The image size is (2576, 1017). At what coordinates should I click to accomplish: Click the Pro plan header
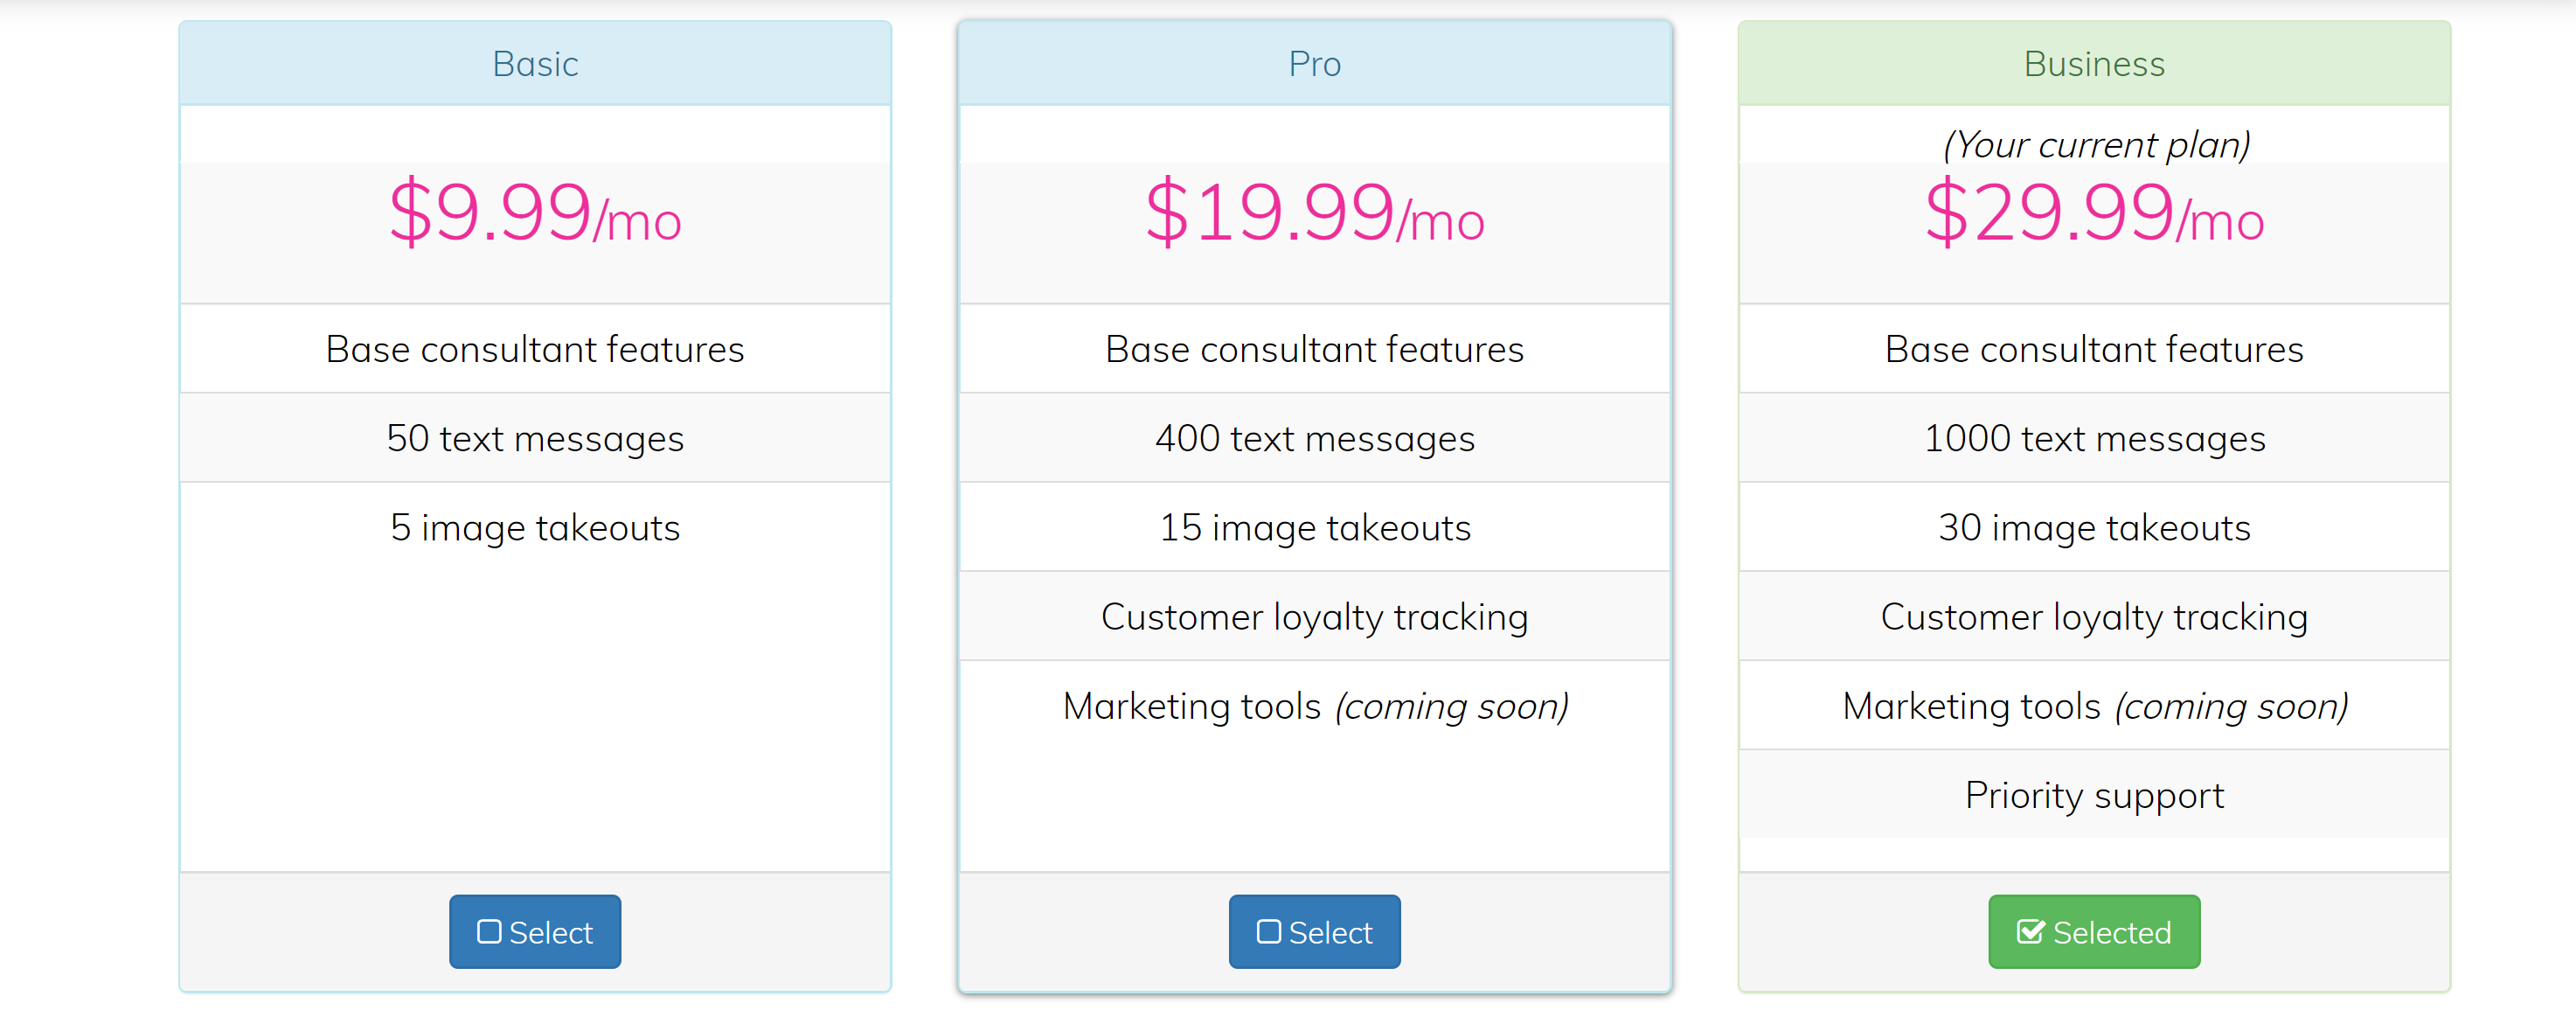[x=1313, y=64]
